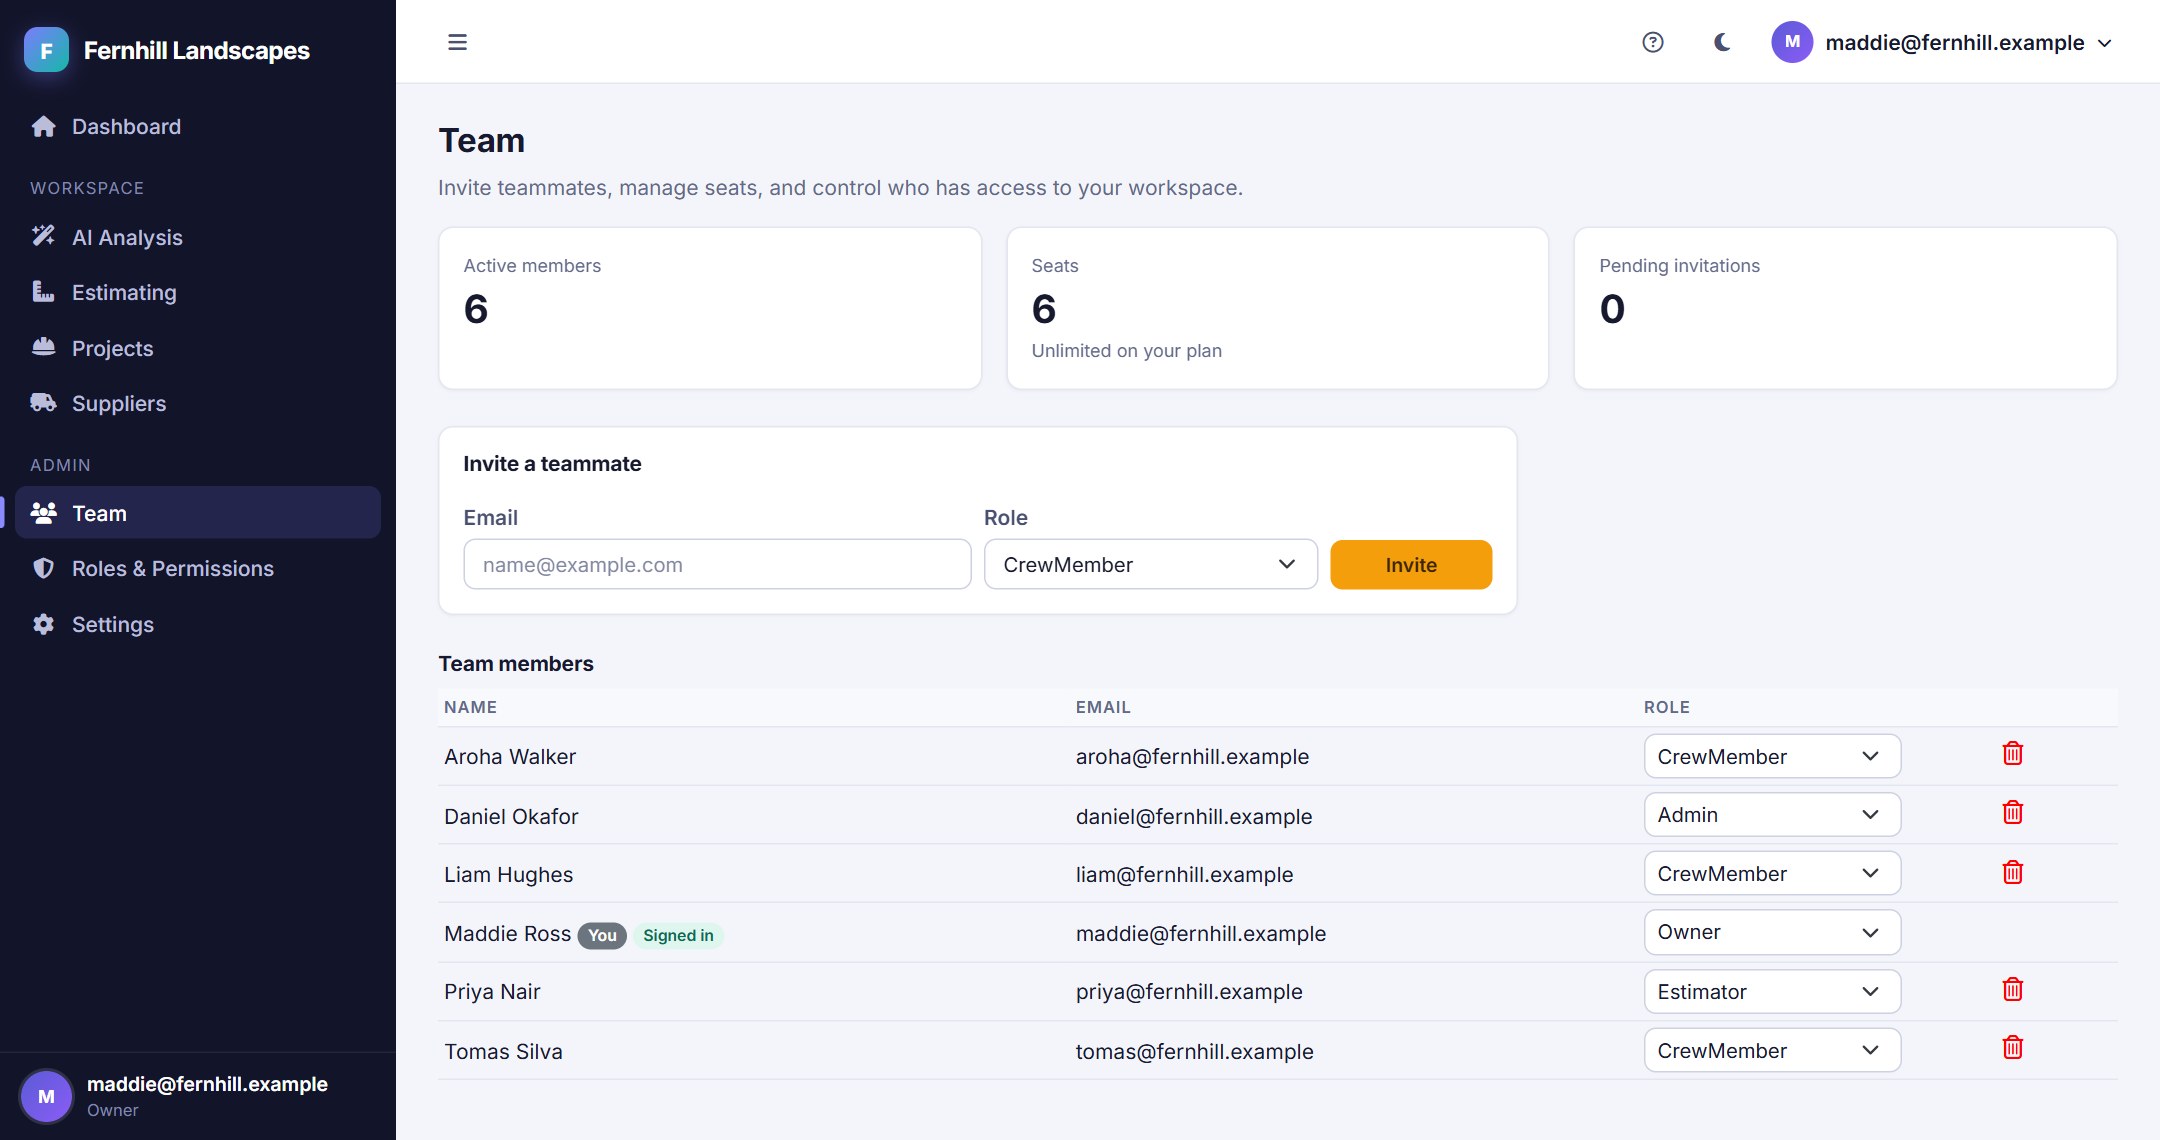Change Aroha Walker's role dropdown
The image size is (2160, 1140).
point(1772,757)
